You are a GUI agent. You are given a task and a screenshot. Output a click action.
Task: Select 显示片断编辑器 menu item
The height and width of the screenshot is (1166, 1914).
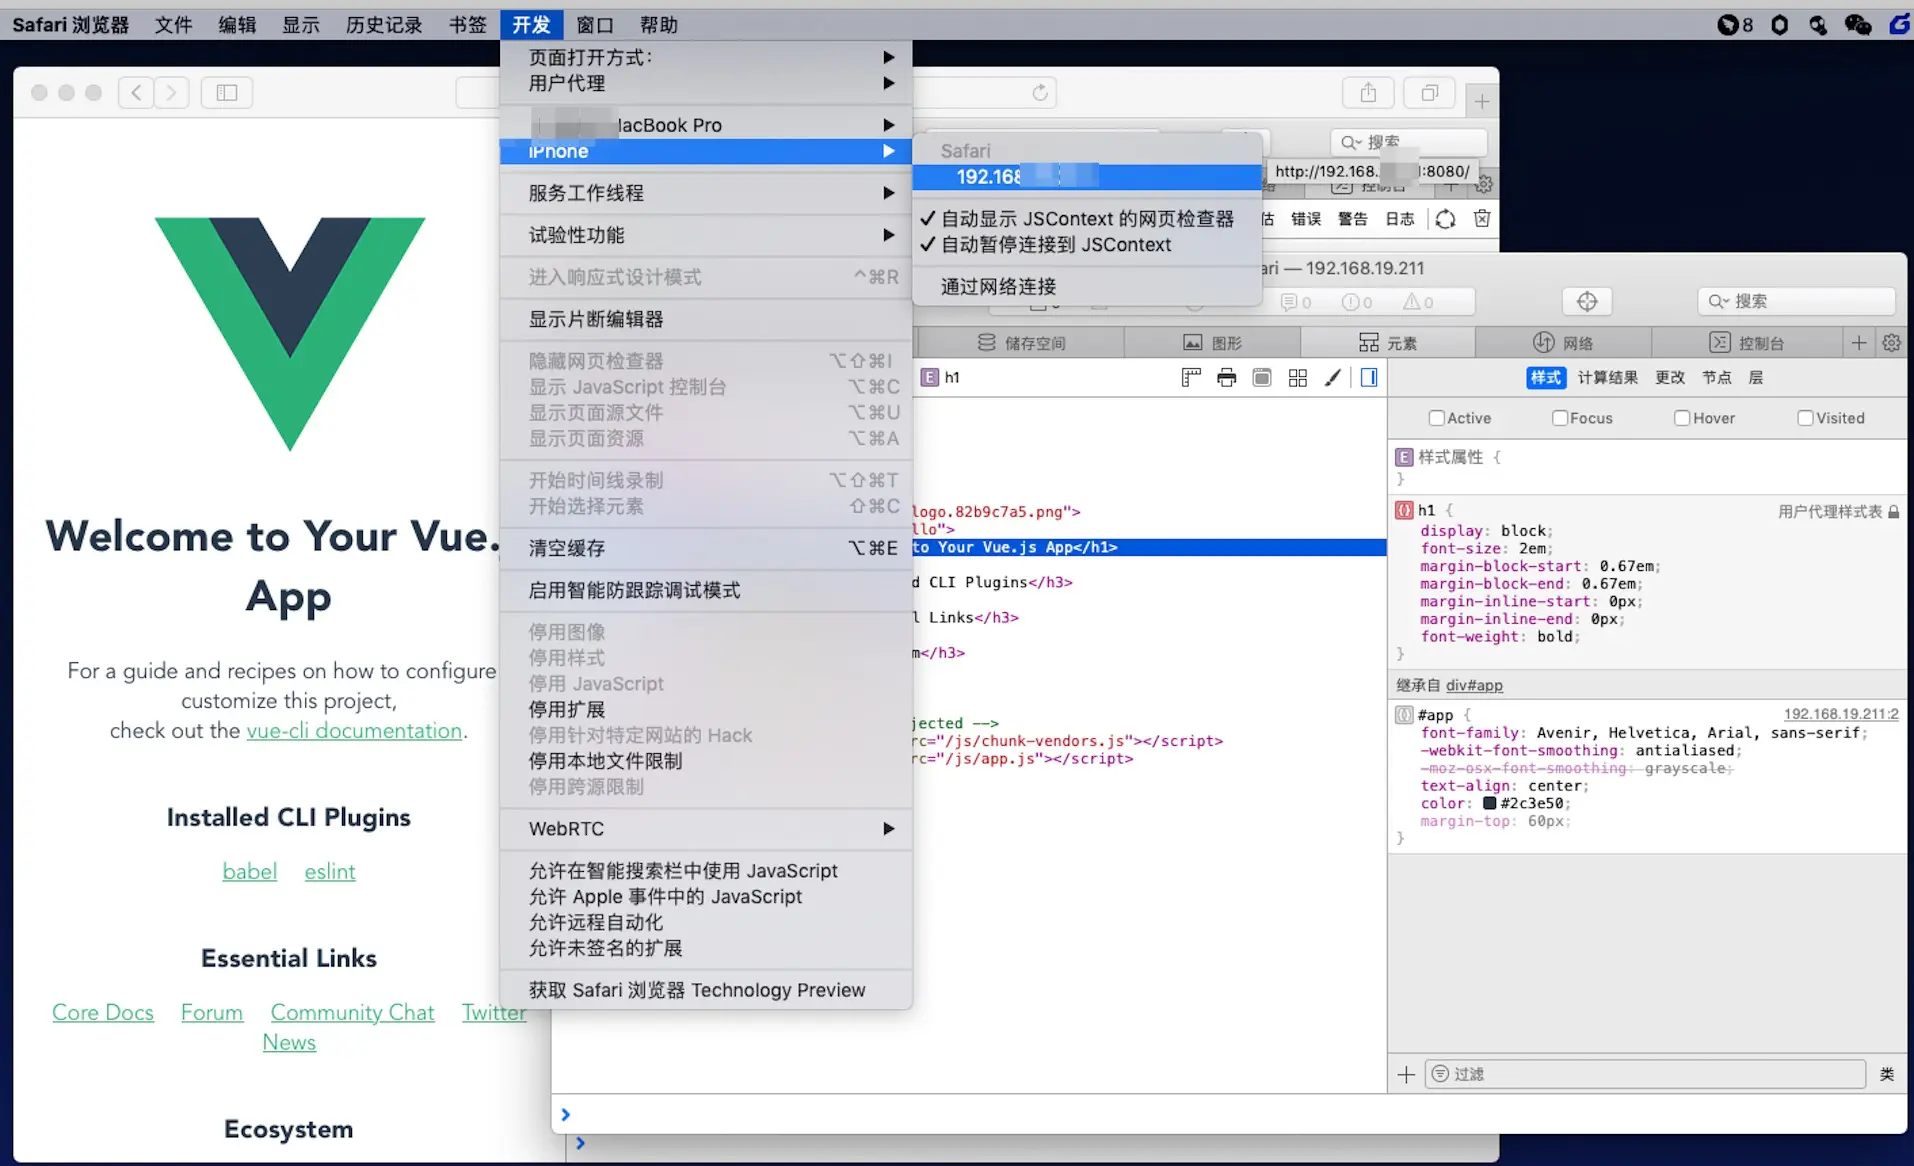(706, 319)
